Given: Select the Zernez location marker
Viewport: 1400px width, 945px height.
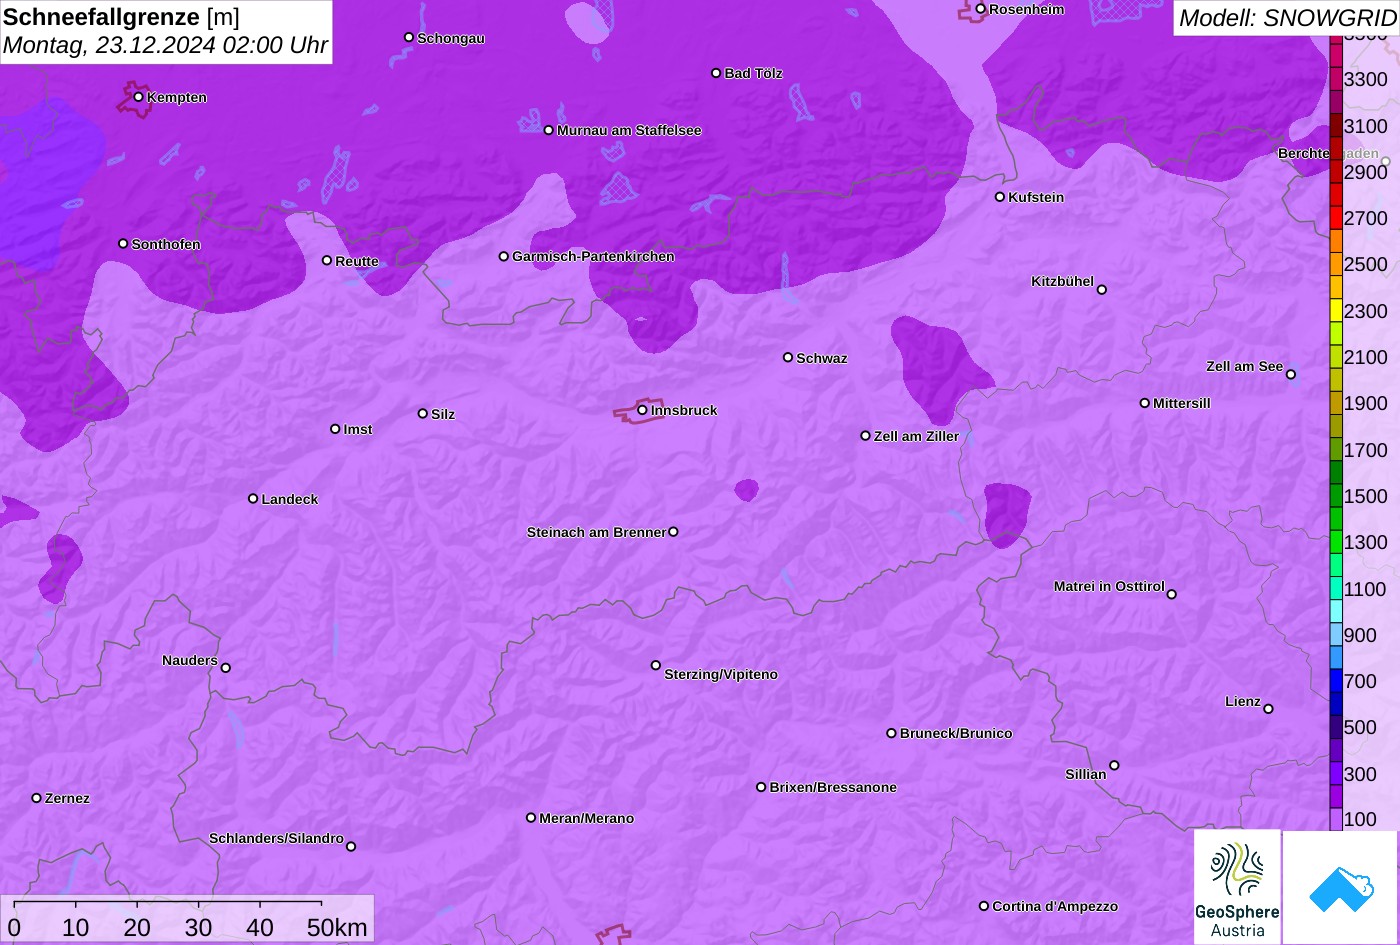Looking at the screenshot, I should point(37,798).
